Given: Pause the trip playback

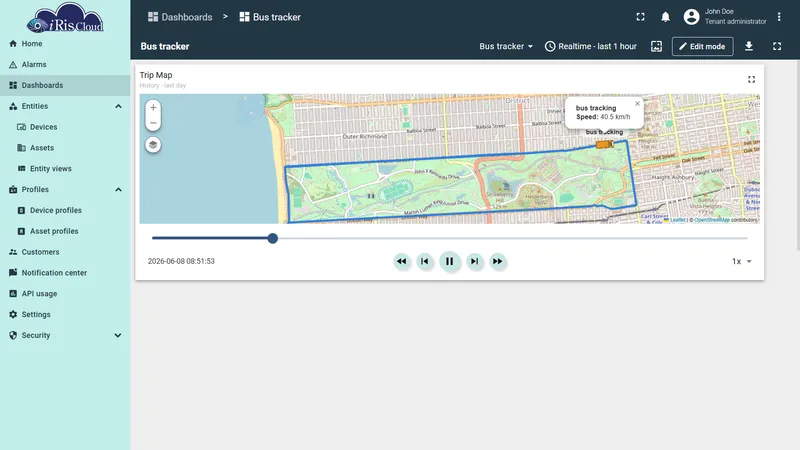Looking at the screenshot, I should coord(449,261).
